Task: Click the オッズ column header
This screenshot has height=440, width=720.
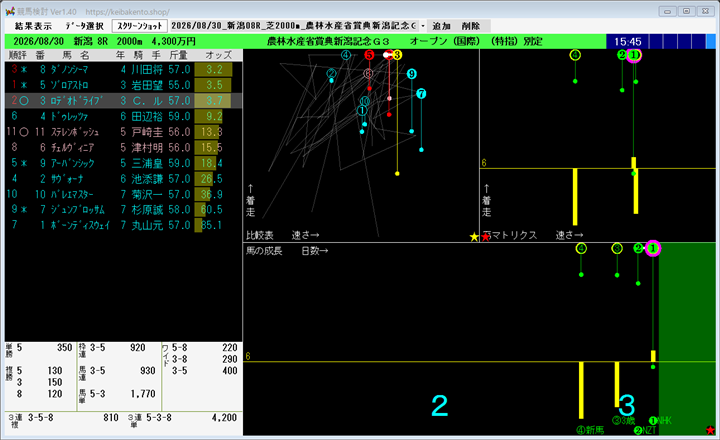Action: pos(219,55)
